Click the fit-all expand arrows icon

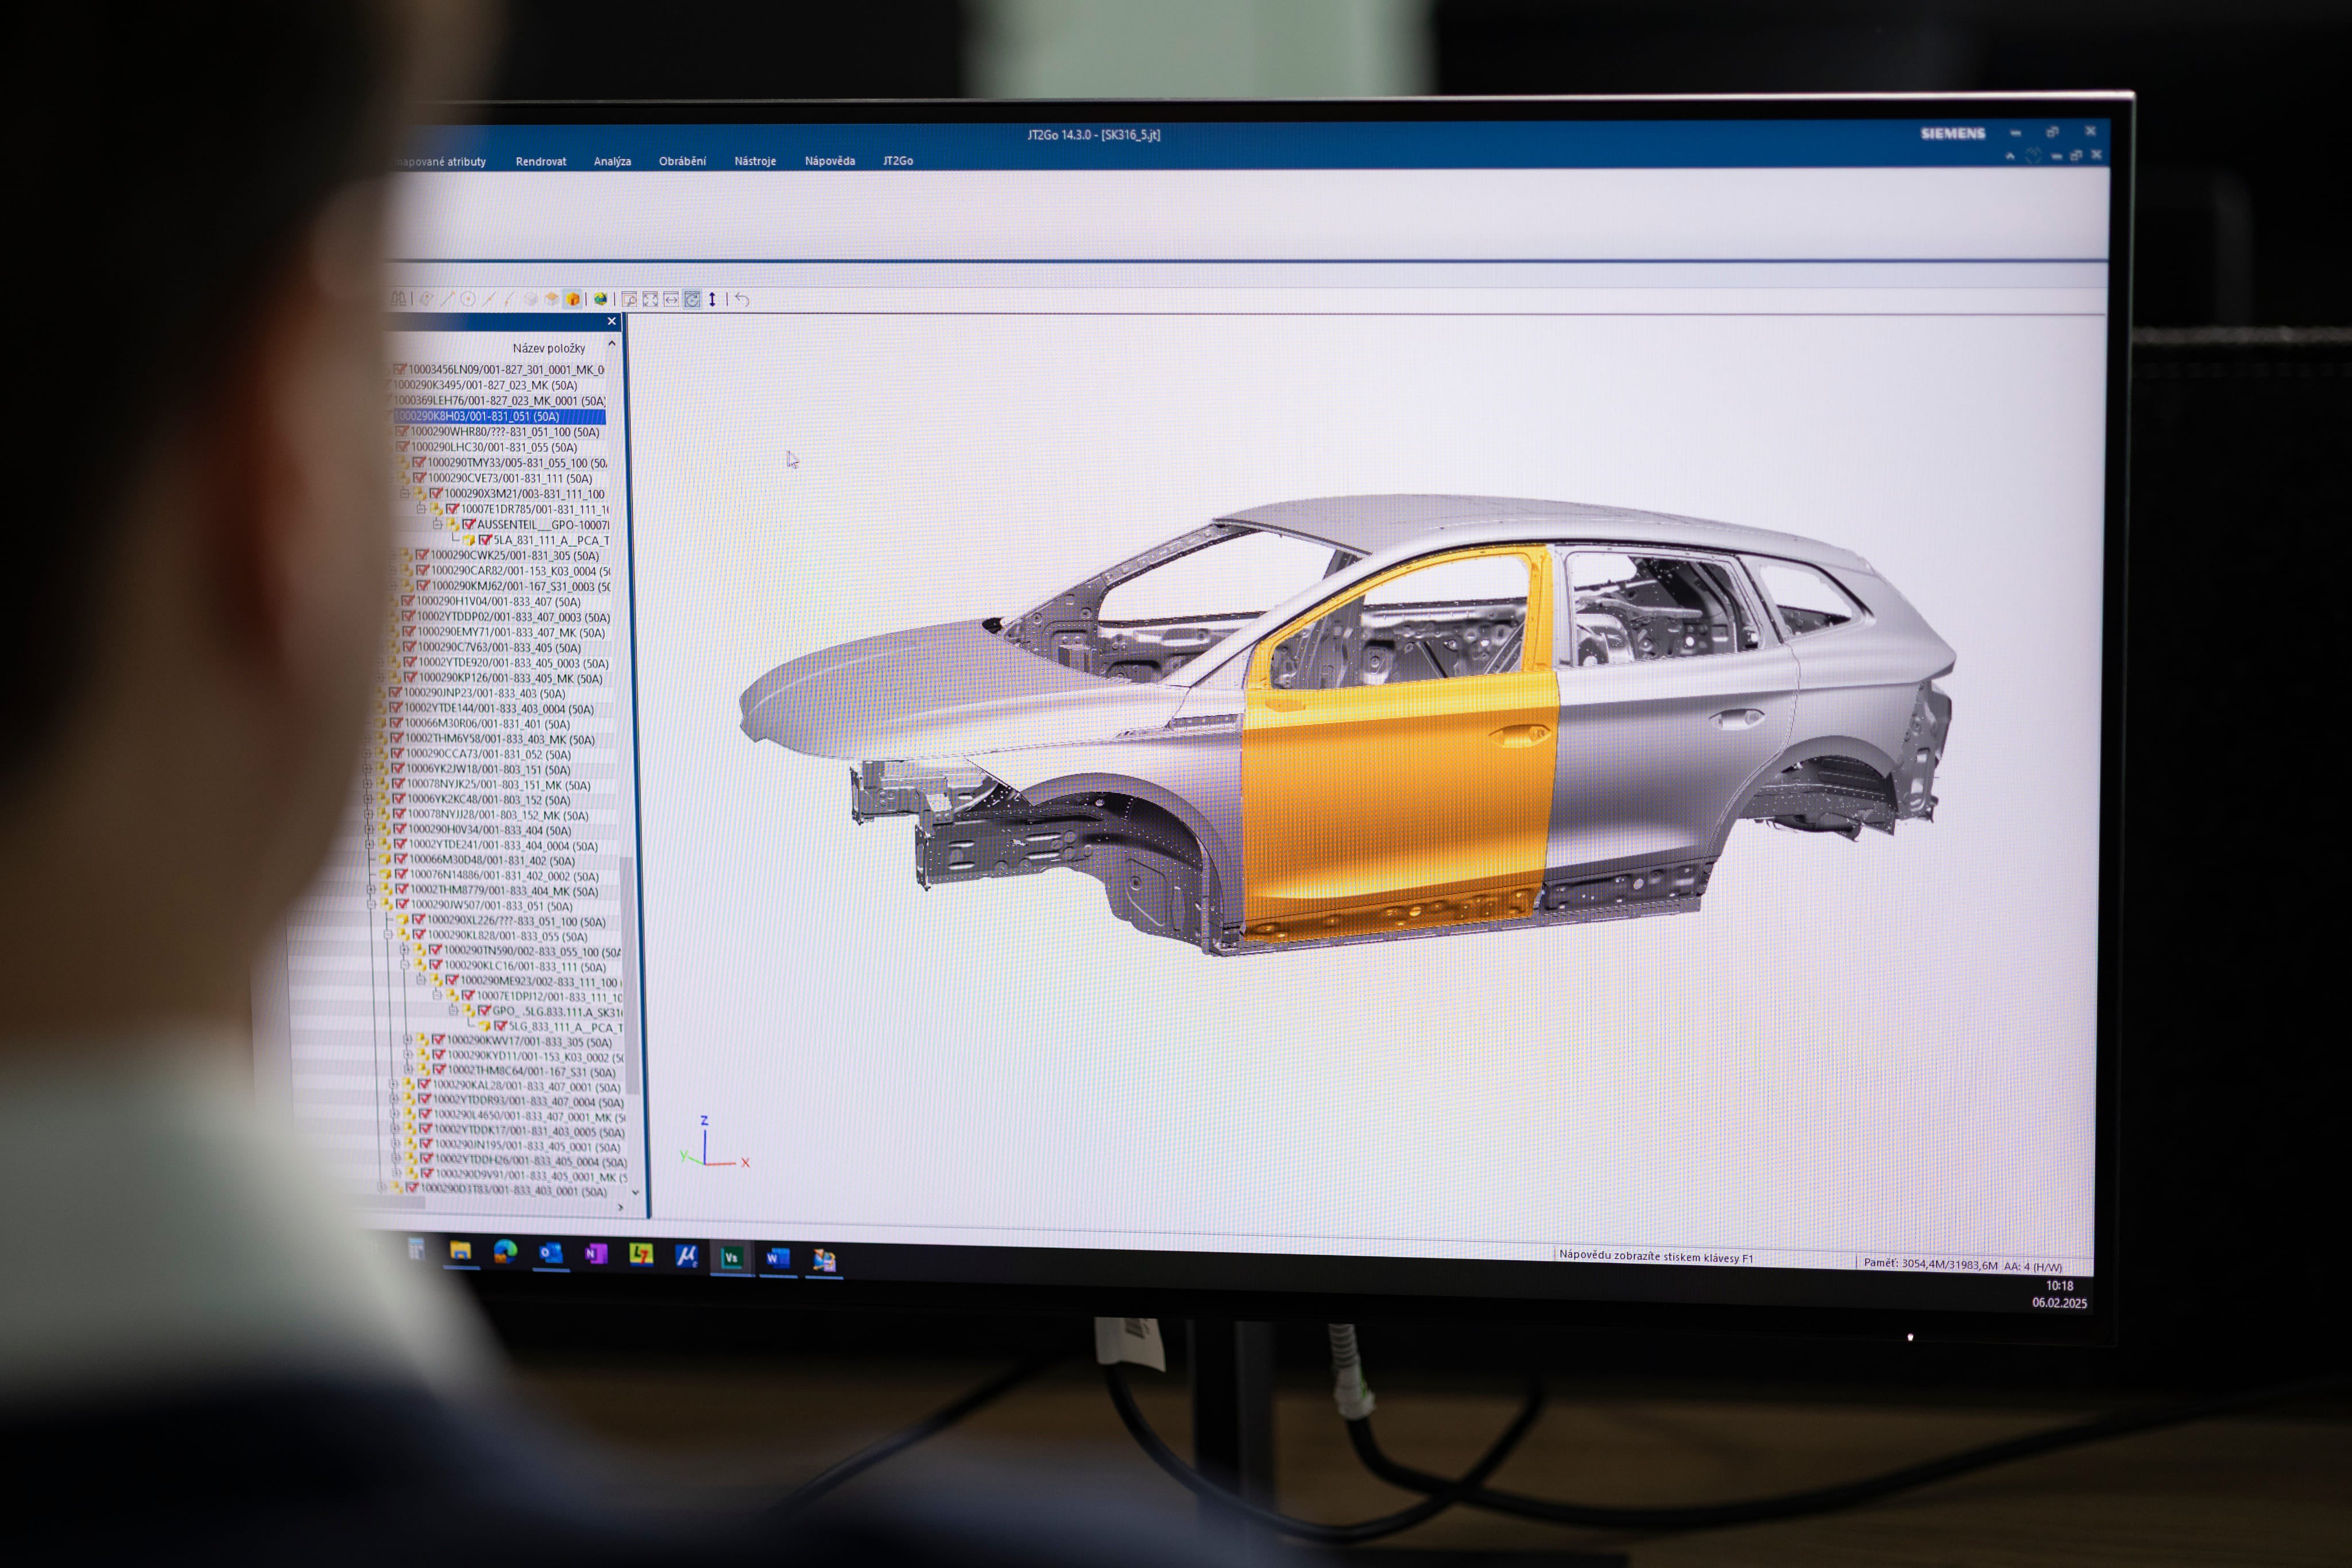[x=650, y=299]
